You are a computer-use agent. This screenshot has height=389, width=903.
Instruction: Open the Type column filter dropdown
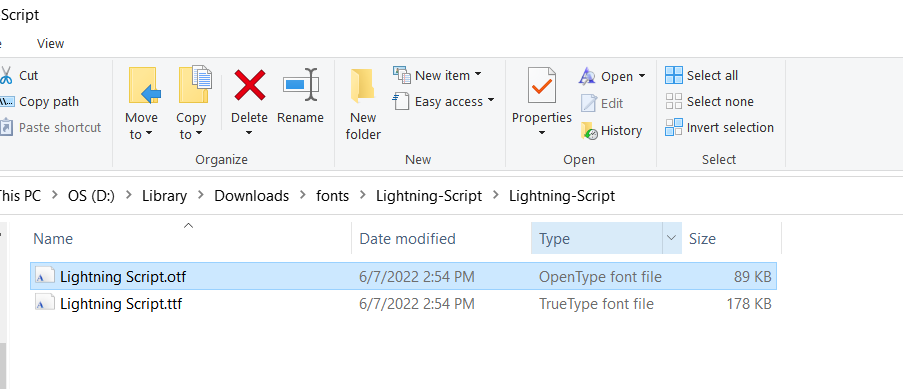671,237
